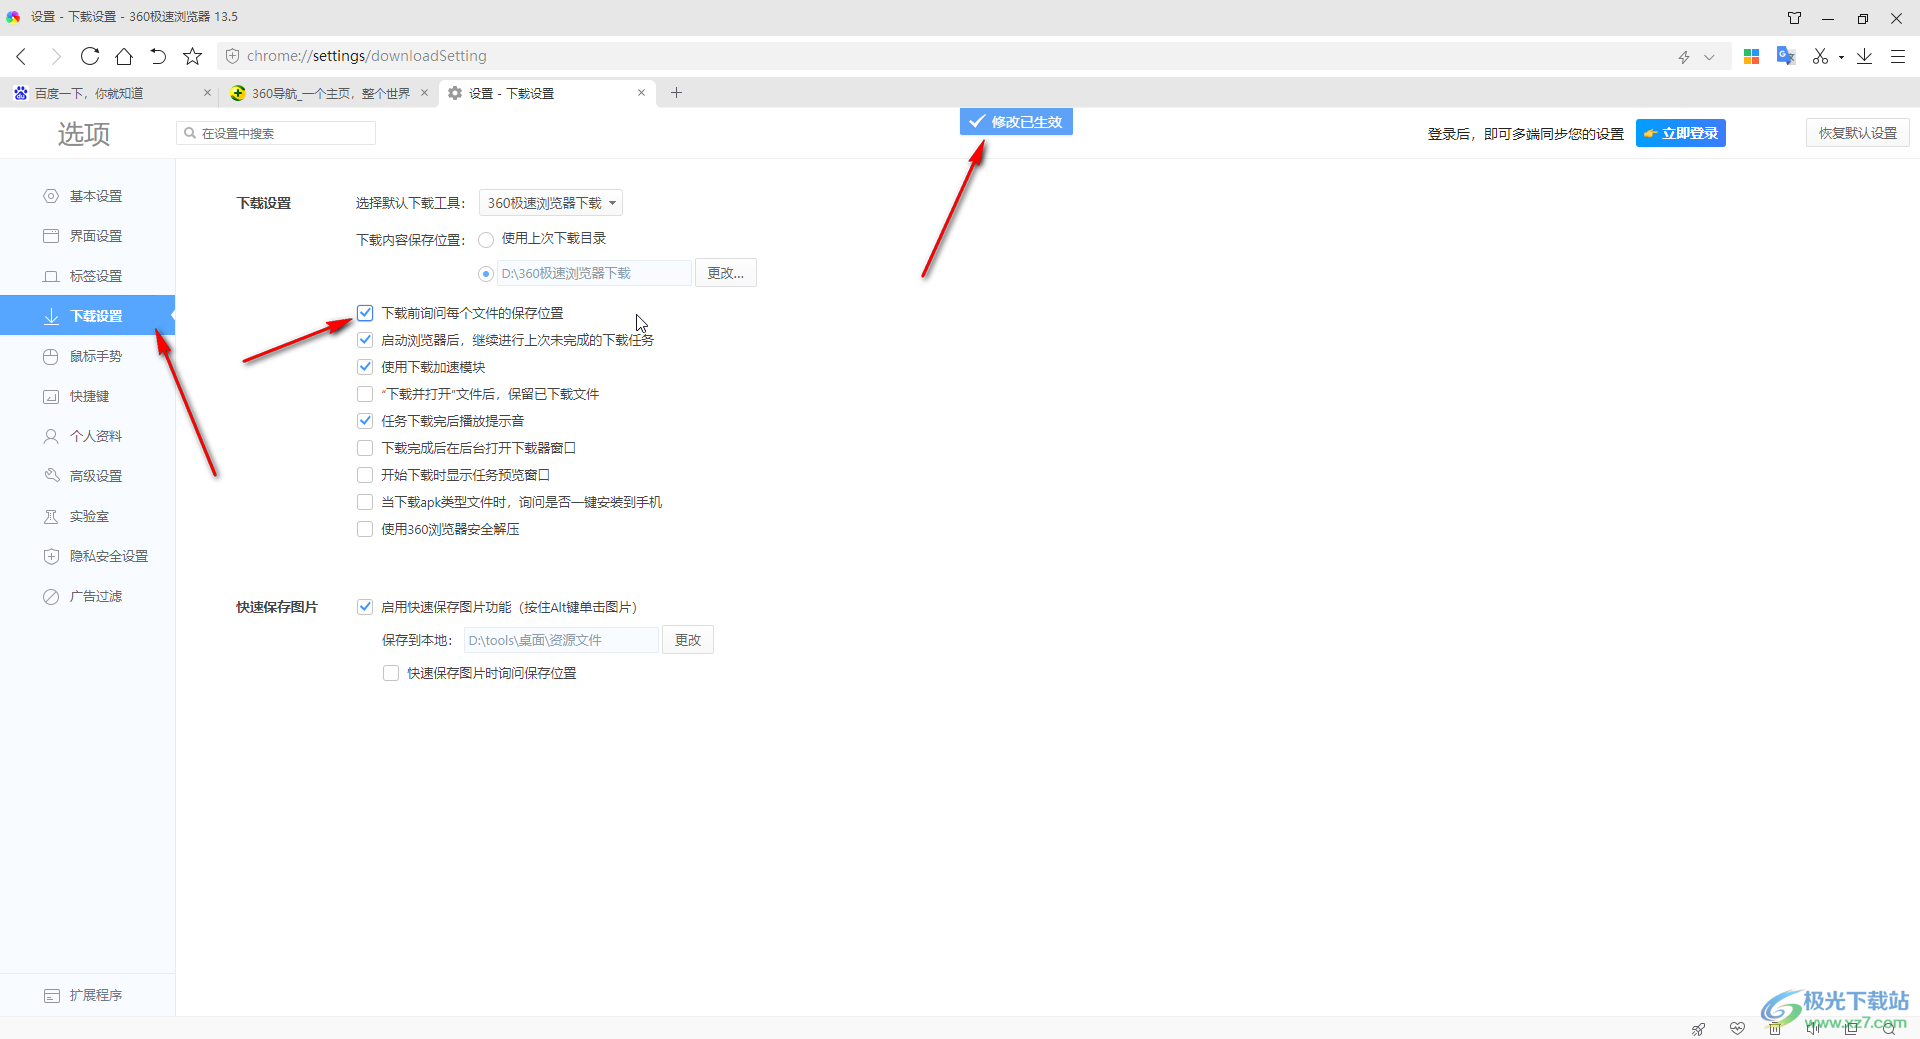Viewport: 1920px width, 1039px height.
Task: Open 界面设置 in the sidebar
Action: (x=87, y=236)
